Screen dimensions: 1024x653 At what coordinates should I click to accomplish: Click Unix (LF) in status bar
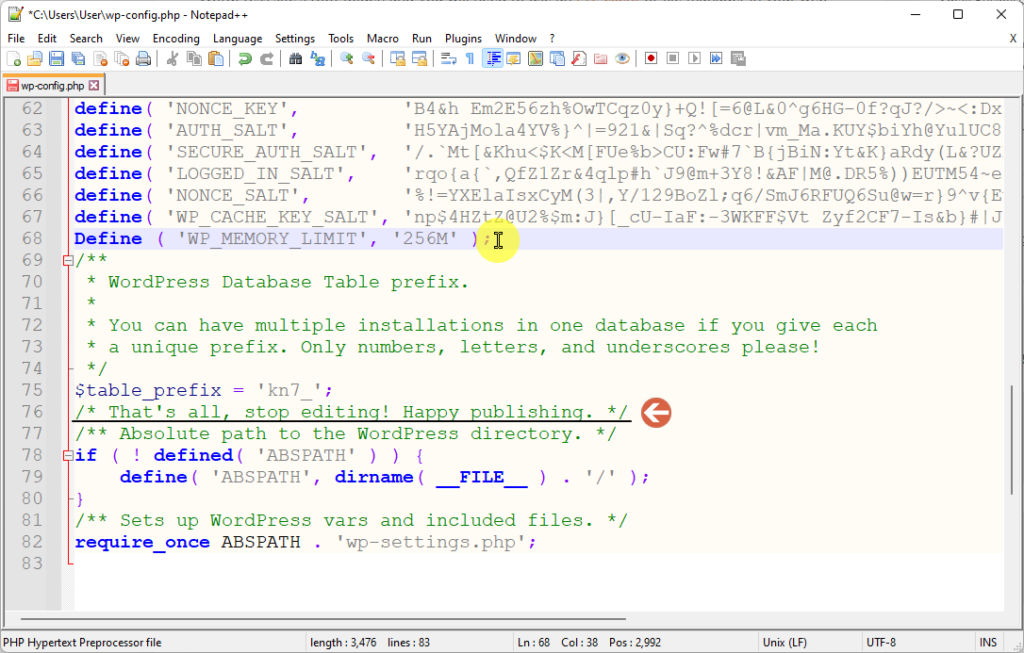point(785,643)
